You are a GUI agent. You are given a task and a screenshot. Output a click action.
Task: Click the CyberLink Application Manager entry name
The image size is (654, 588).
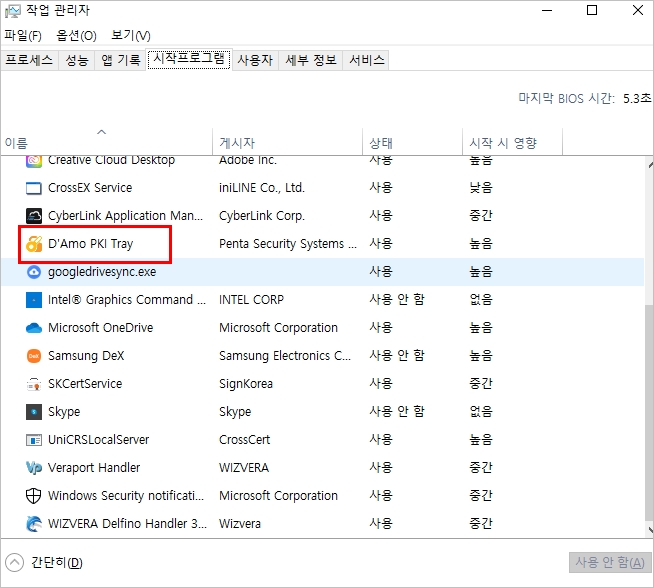point(125,216)
